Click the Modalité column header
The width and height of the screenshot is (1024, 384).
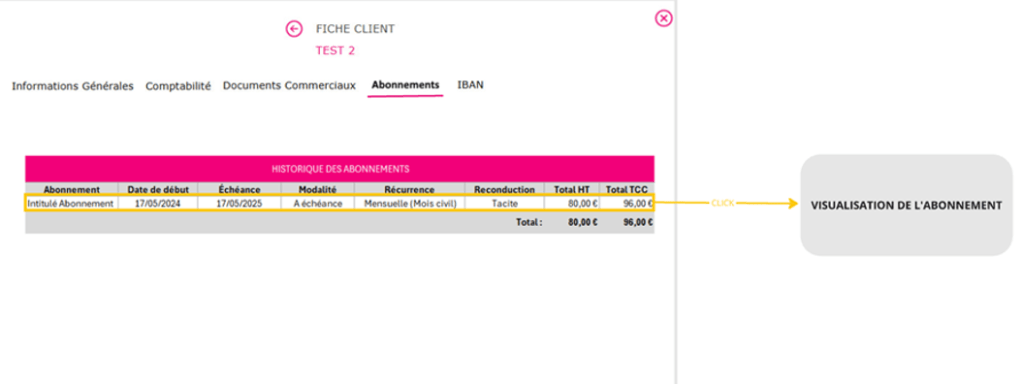point(318,189)
